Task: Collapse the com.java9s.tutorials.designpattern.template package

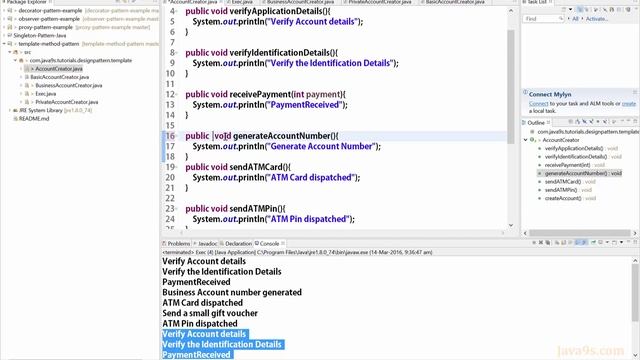Action: click(x=16, y=60)
